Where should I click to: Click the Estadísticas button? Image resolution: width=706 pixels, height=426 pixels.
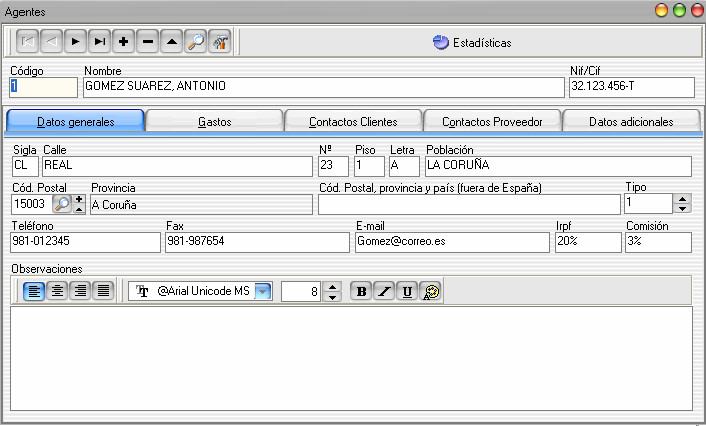point(472,43)
